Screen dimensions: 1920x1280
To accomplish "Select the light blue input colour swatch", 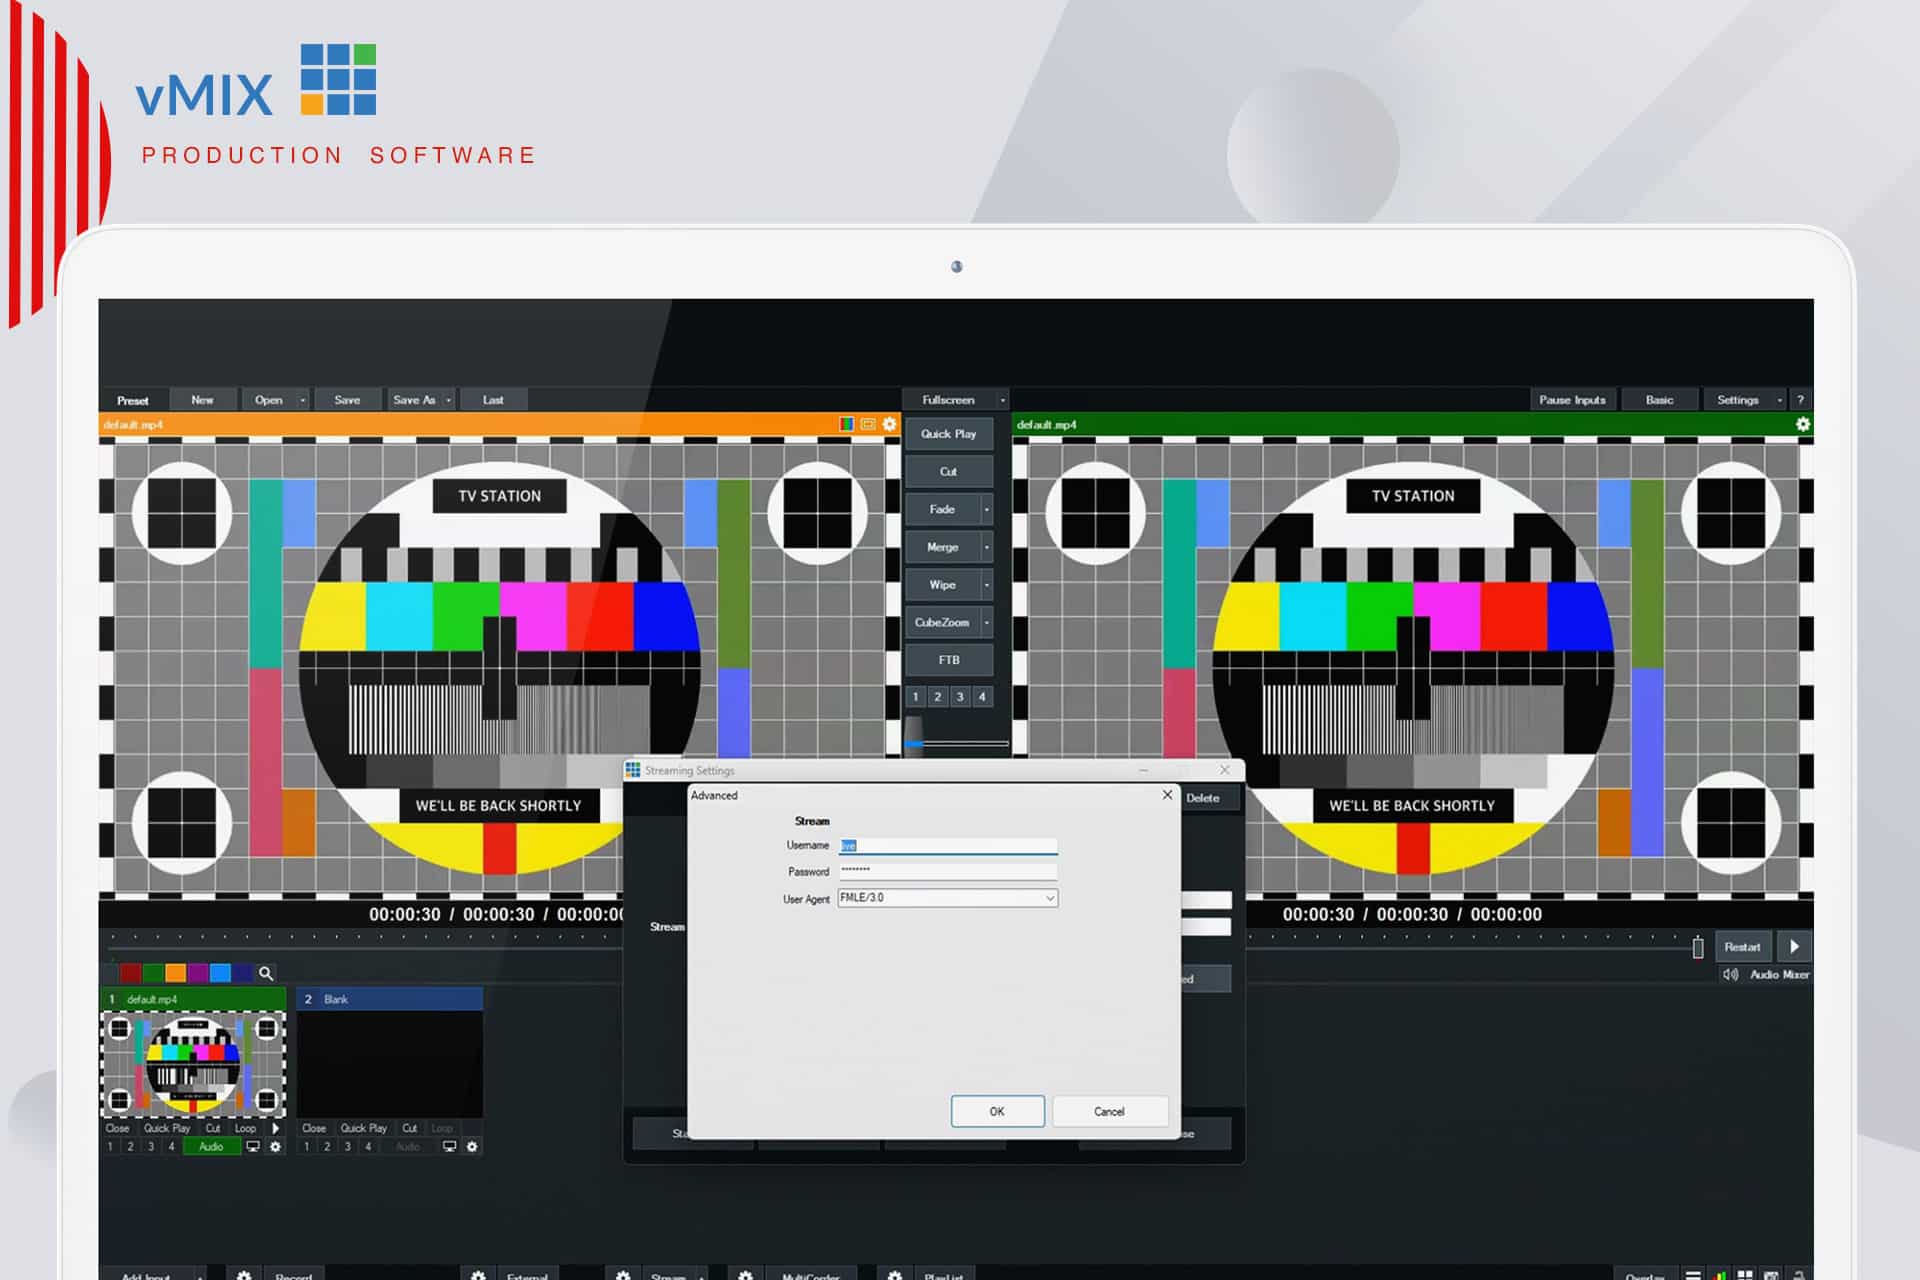I will (220, 973).
